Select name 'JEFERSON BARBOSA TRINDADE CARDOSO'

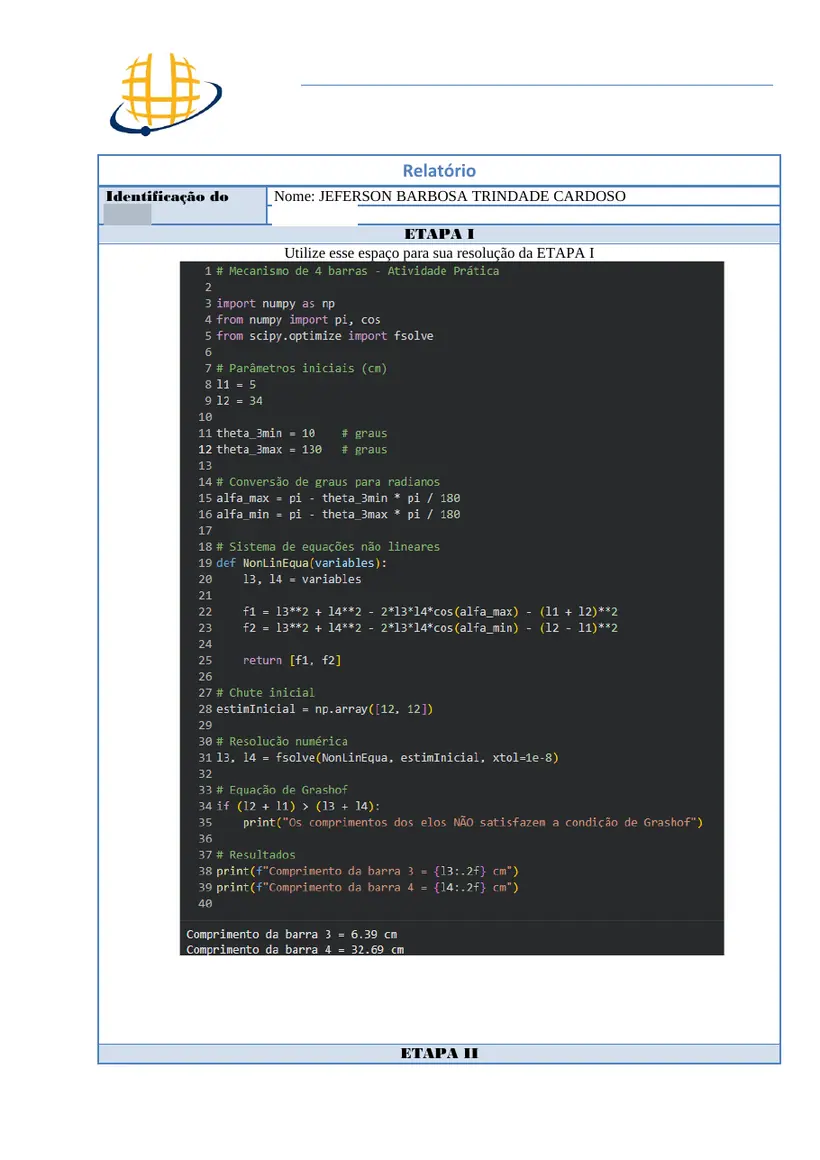pos(472,196)
